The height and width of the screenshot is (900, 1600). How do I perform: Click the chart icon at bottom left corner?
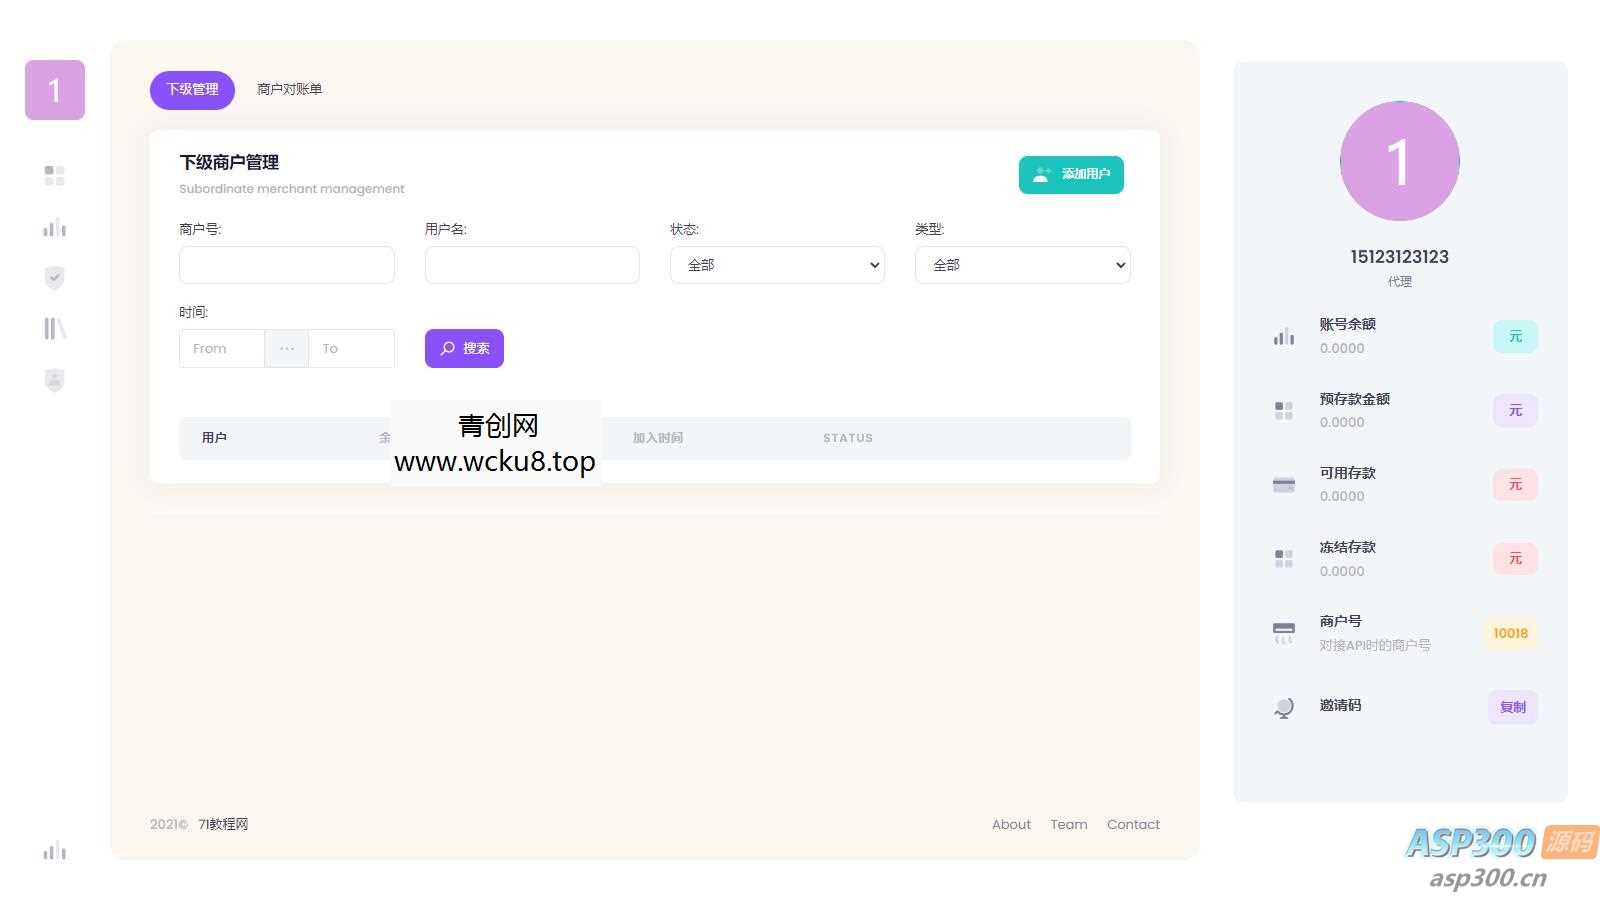tap(54, 851)
